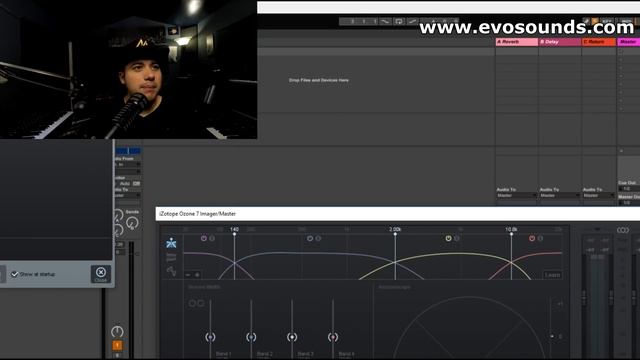640x360 pixels.
Task: Select the Imager module icon in Ozone
Action: (x=171, y=243)
